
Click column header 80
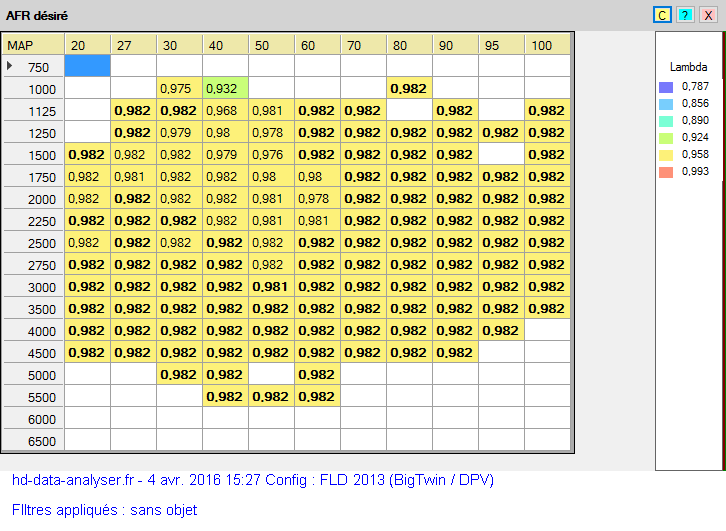(409, 44)
